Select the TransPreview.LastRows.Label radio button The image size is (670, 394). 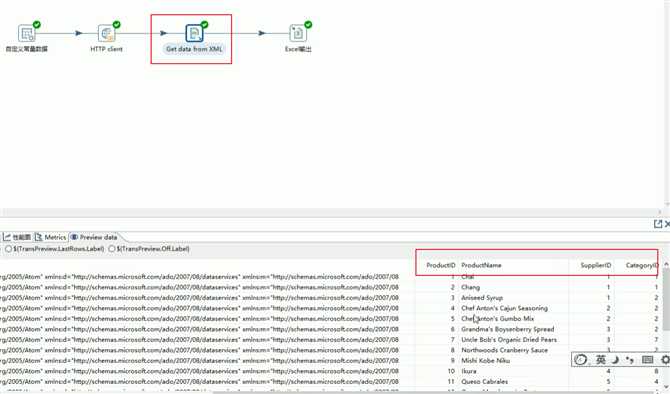[x=8, y=249]
